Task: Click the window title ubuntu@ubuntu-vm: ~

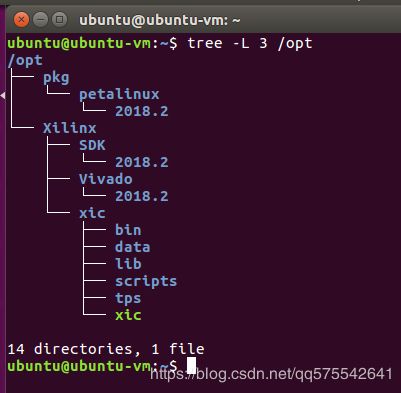Action: (160, 20)
